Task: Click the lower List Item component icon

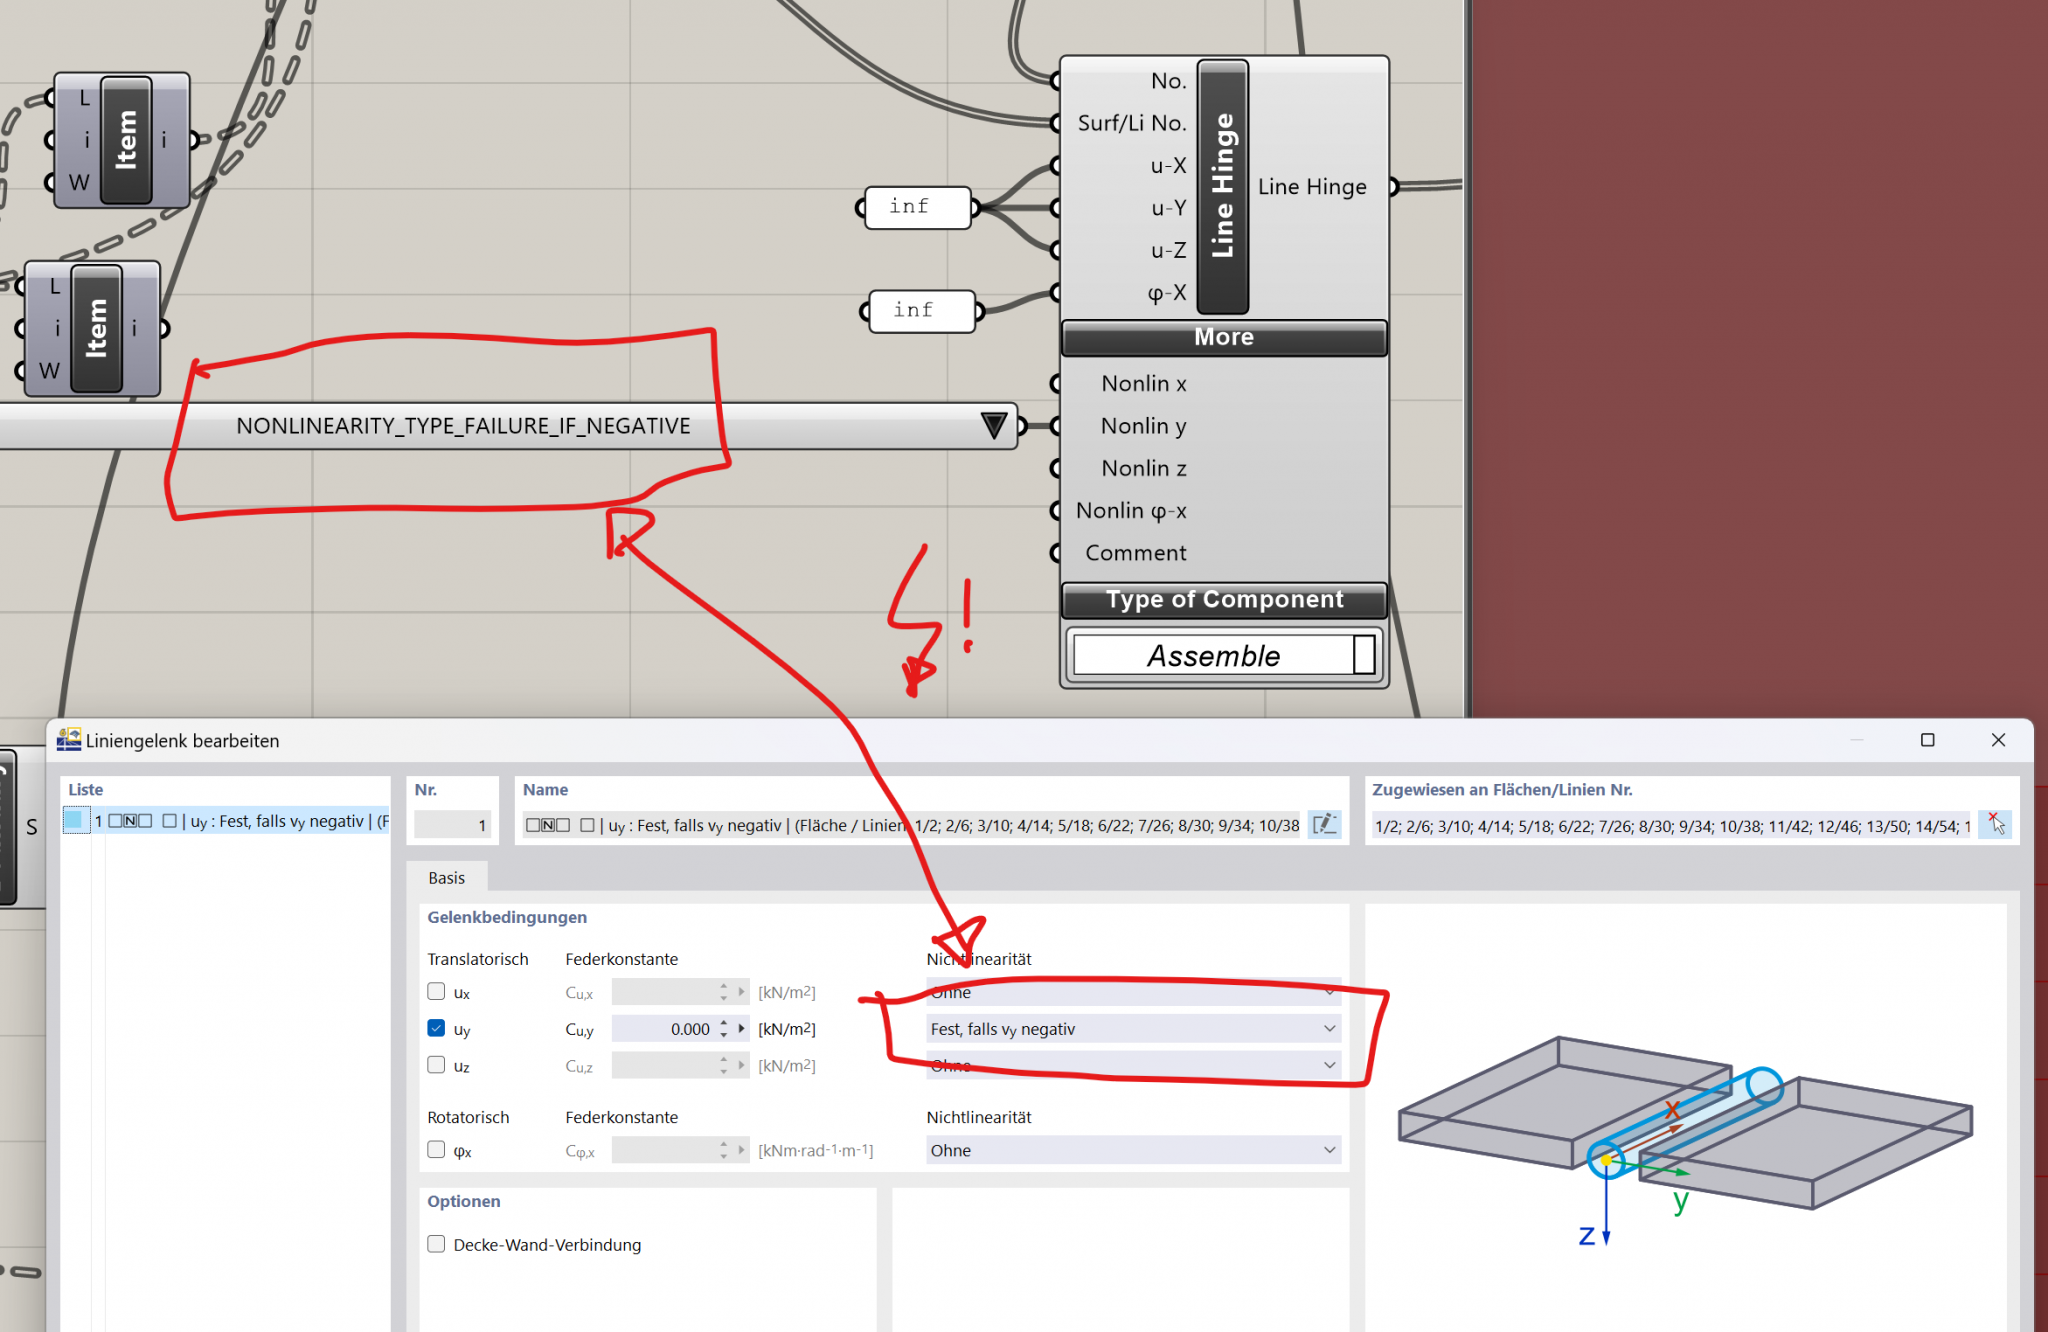Action: 97,328
